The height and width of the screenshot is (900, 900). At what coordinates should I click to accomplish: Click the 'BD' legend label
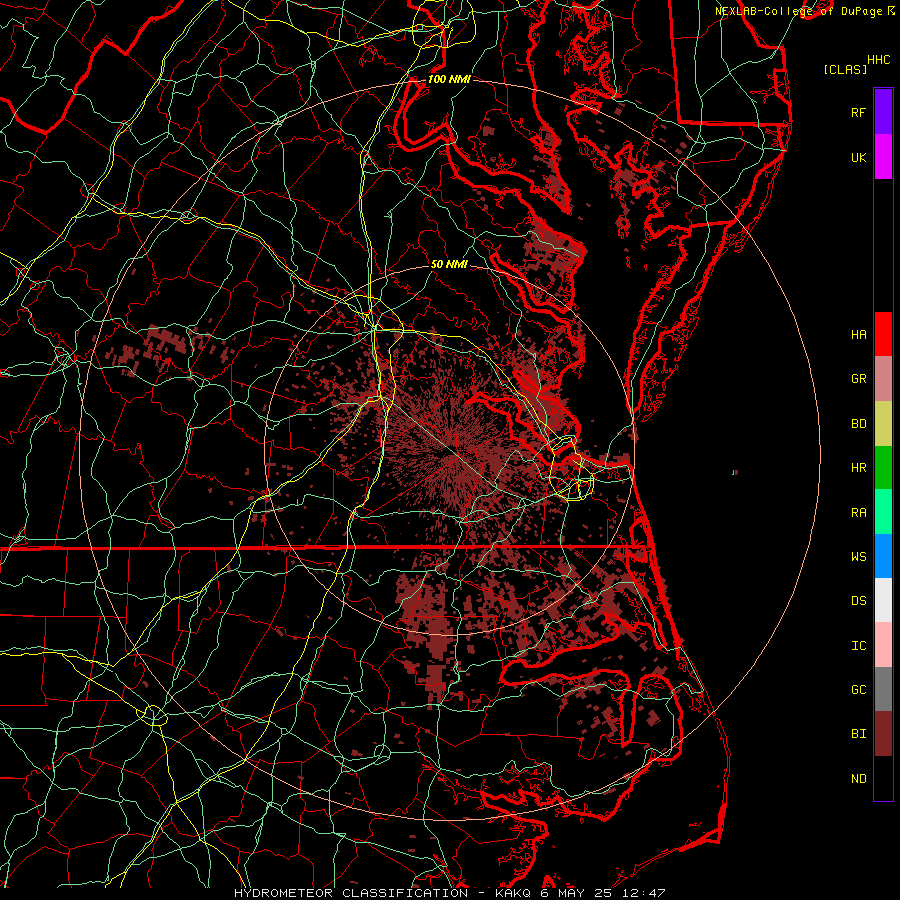(858, 424)
